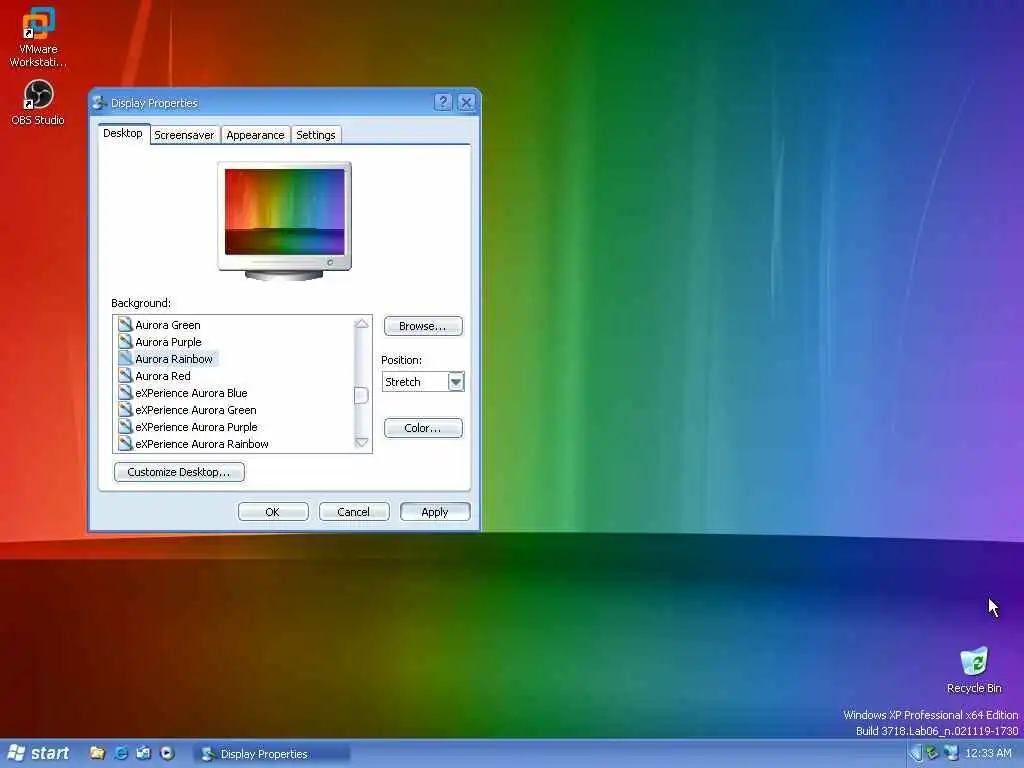Click the leftmost system tray icon
Image resolution: width=1024 pixels, height=768 pixels.
click(x=916, y=753)
